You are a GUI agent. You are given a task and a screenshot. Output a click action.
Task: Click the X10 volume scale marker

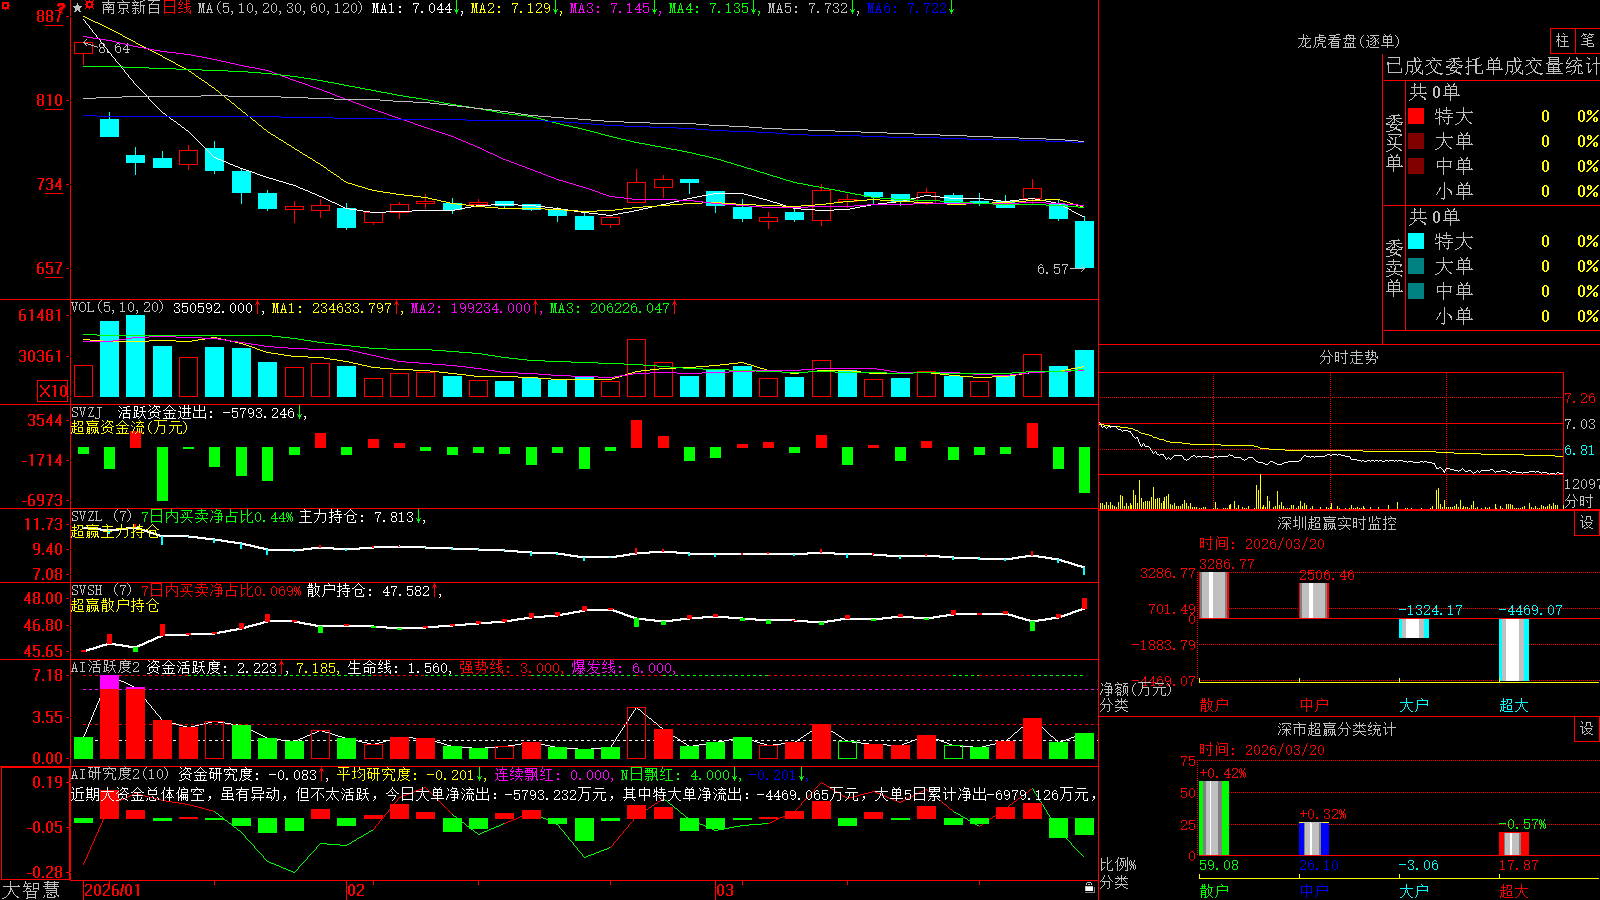(x=53, y=391)
